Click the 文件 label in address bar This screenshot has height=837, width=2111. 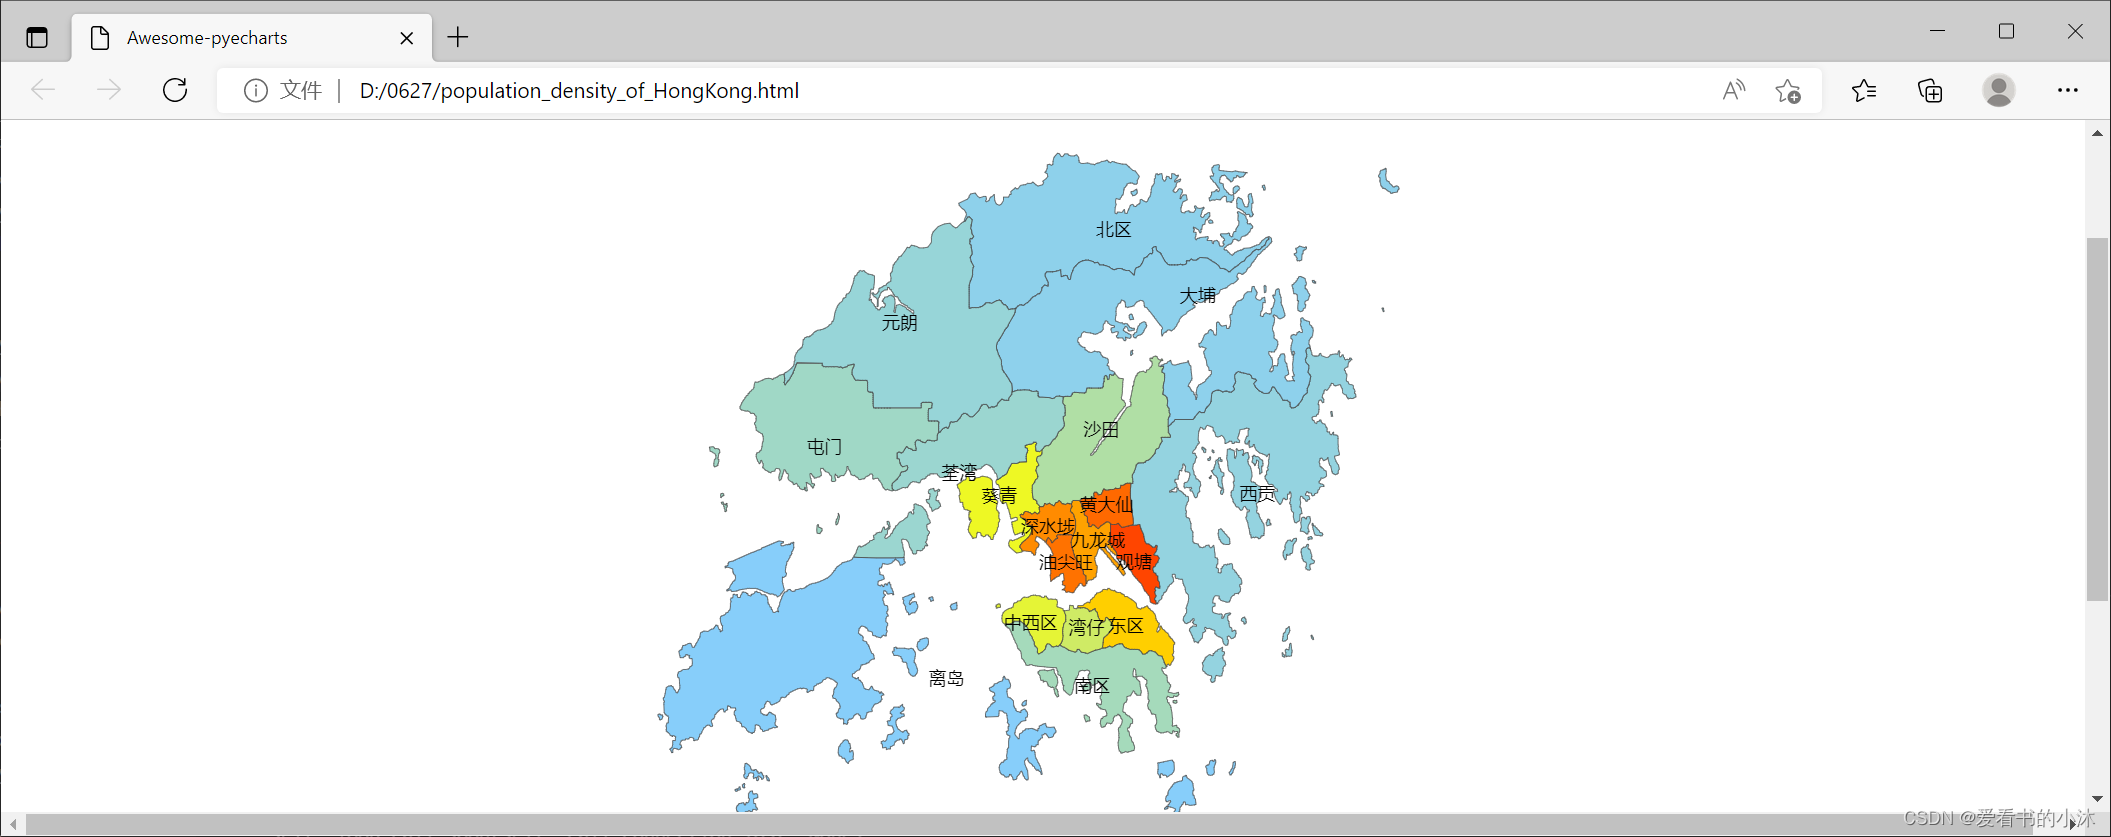[x=301, y=91]
